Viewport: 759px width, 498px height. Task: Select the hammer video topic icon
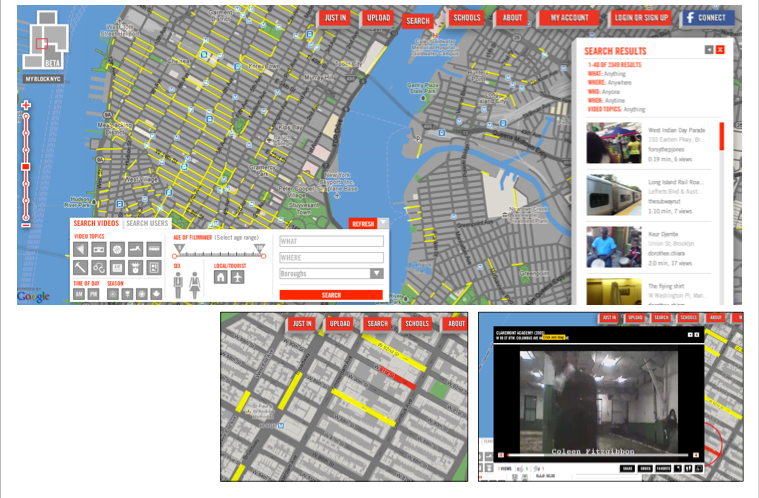[x=80, y=267]
